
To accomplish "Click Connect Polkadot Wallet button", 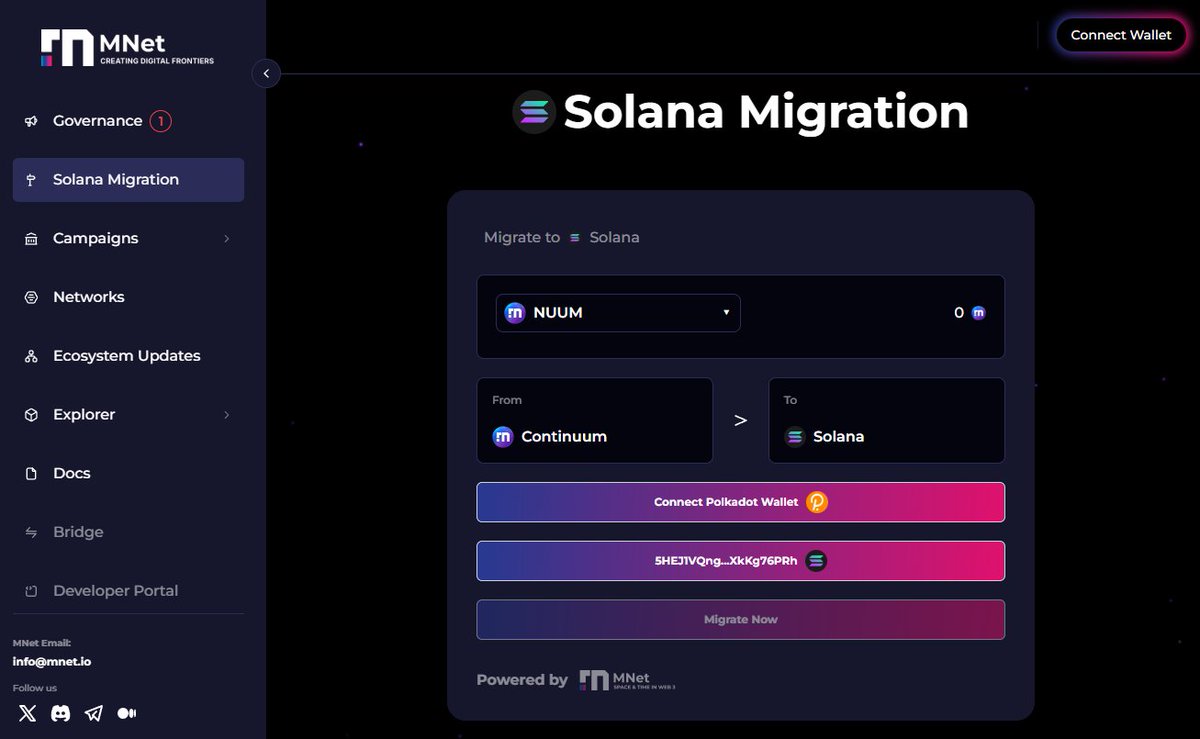I will click(741, 502).
